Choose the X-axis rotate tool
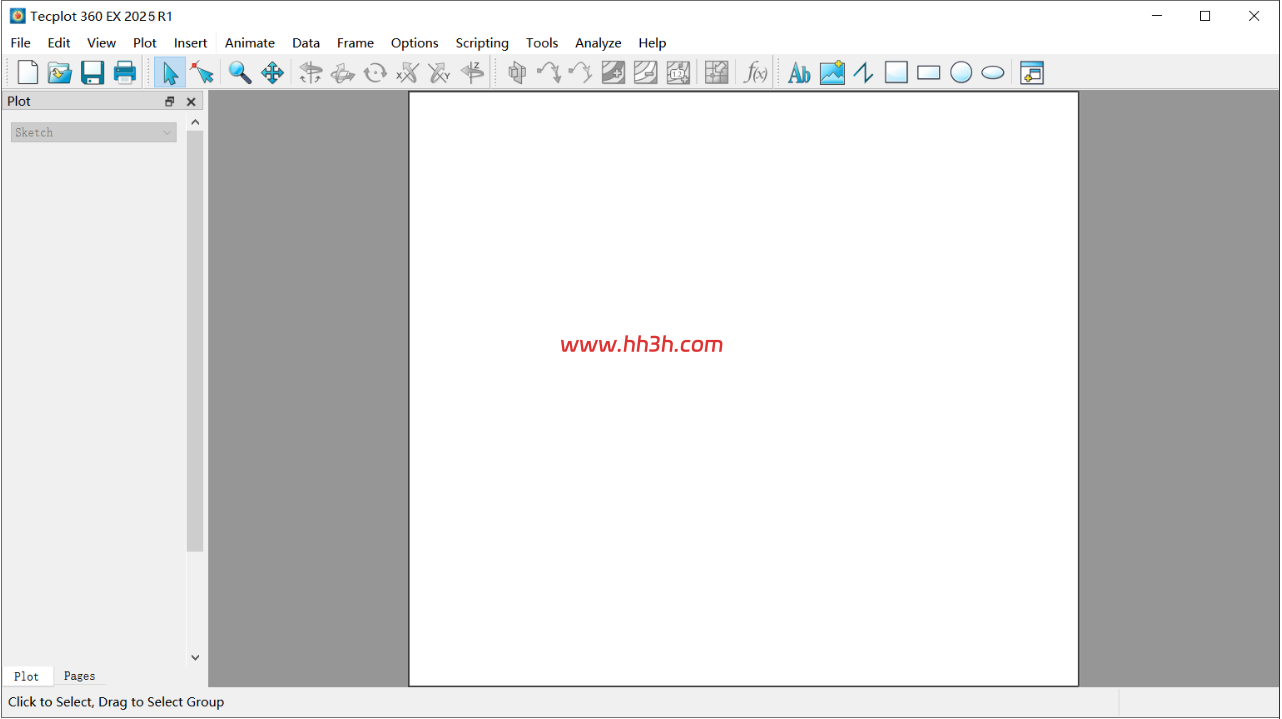The image size is (1282, 719). [407, 72]
